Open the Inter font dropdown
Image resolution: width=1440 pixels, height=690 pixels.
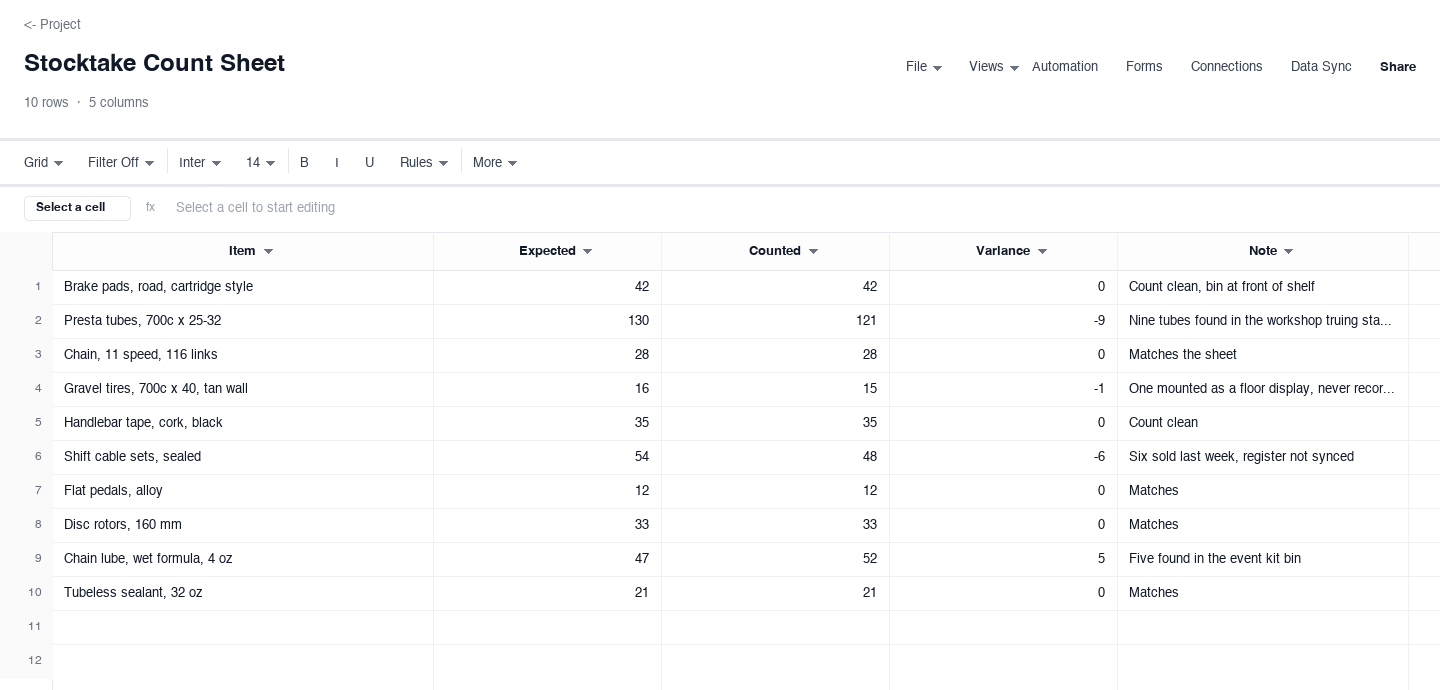pyautogui.click(x=200, y=163)
